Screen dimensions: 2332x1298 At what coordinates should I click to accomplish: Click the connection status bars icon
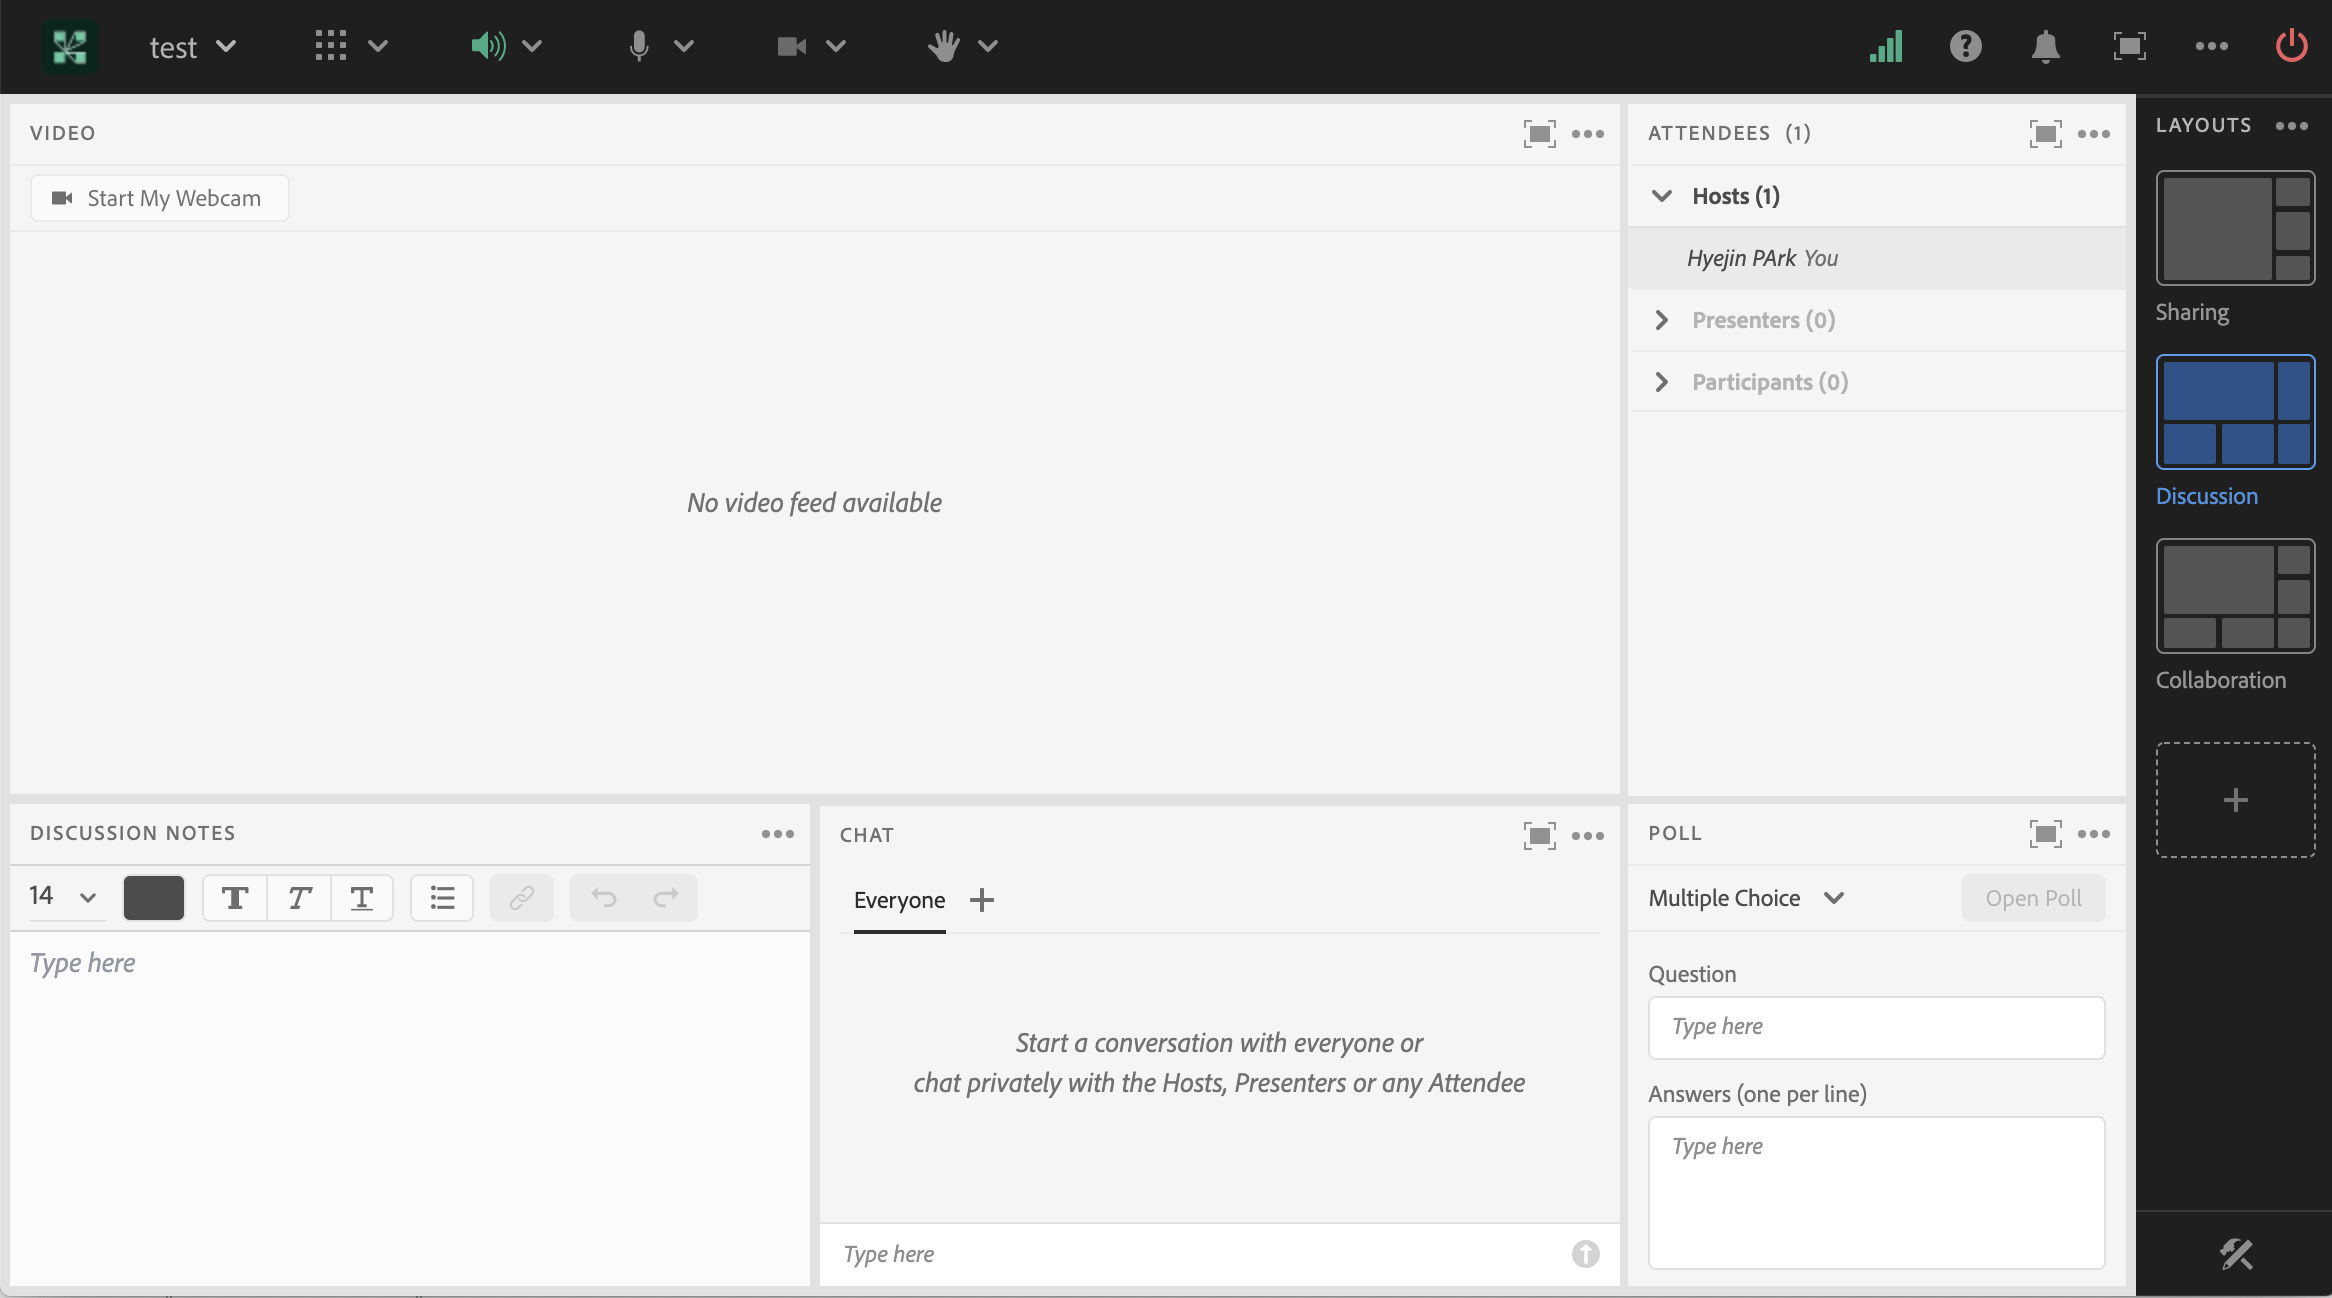[1886, 46]
